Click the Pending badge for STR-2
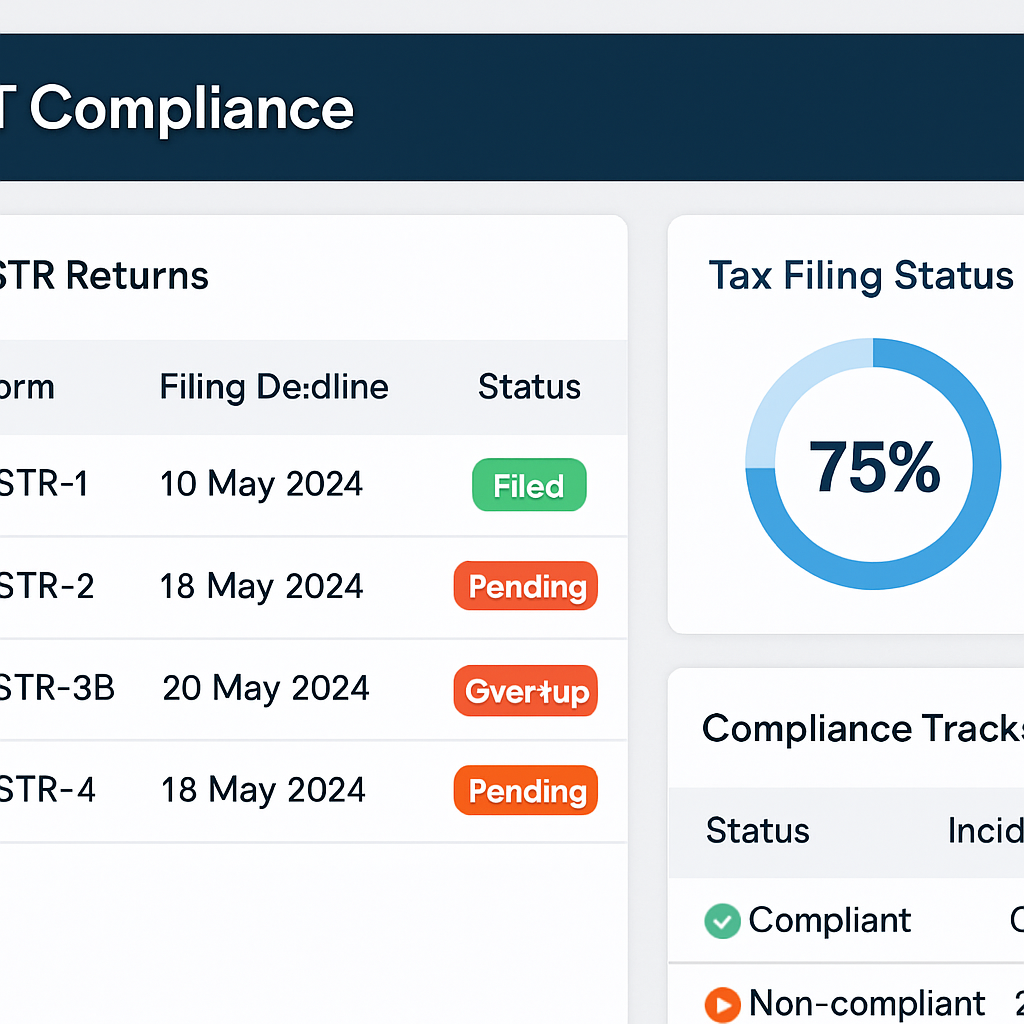 (x=526, y=586)
